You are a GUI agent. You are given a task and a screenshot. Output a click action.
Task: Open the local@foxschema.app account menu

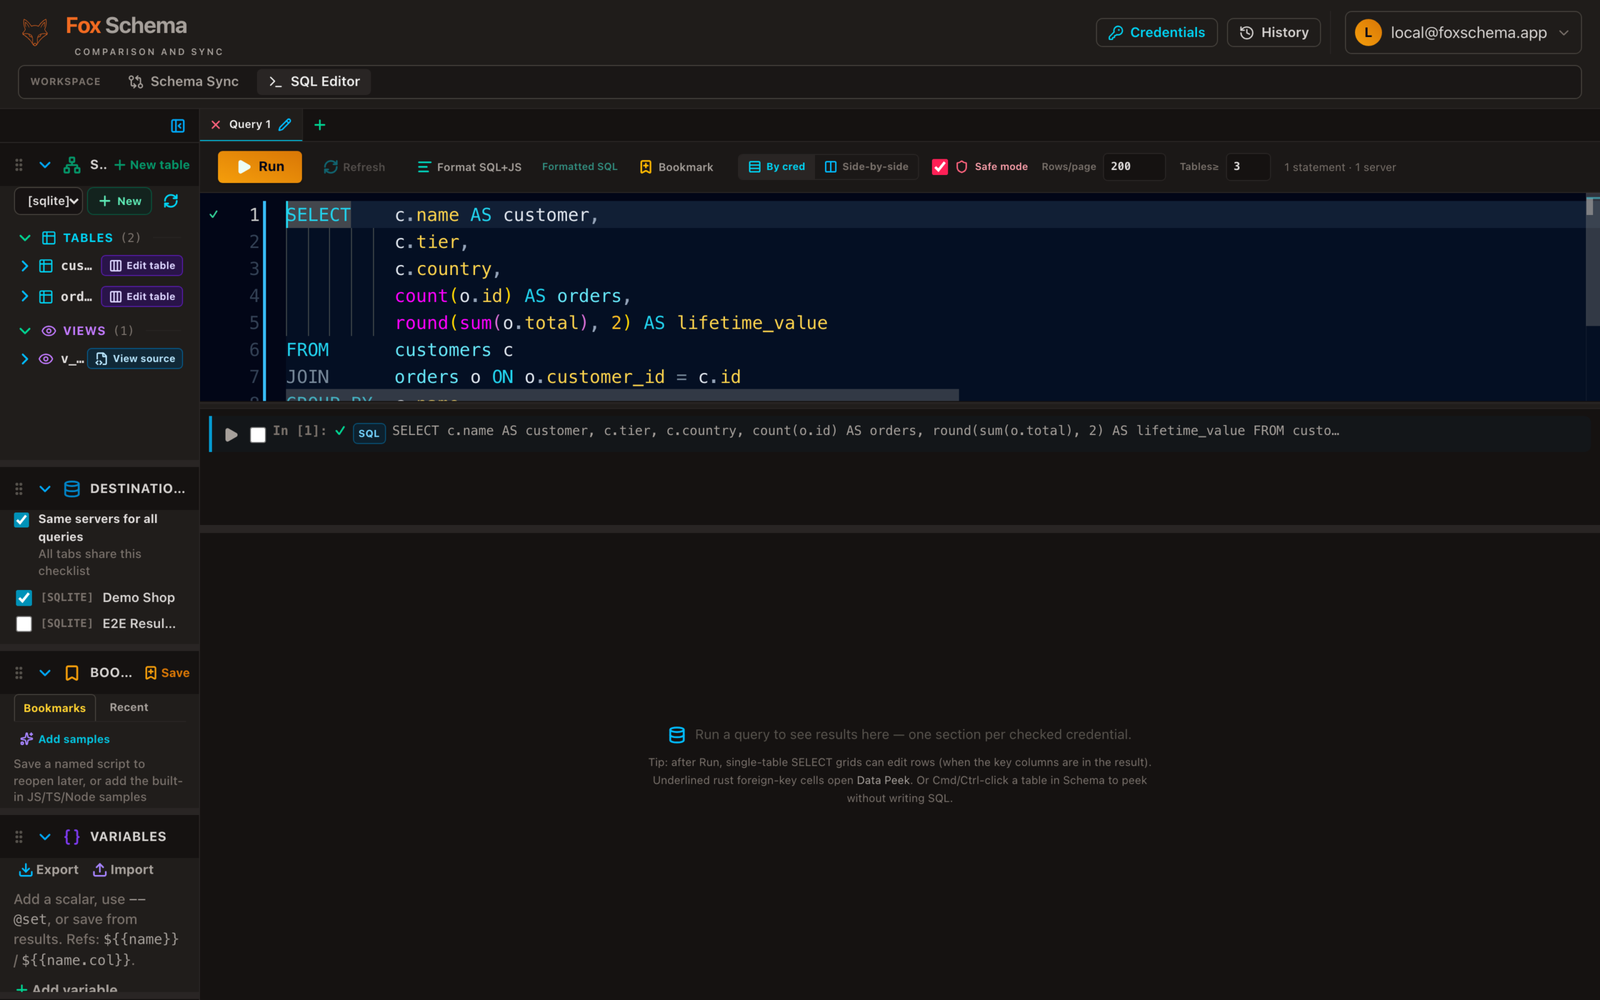(x=1462, y=33)
